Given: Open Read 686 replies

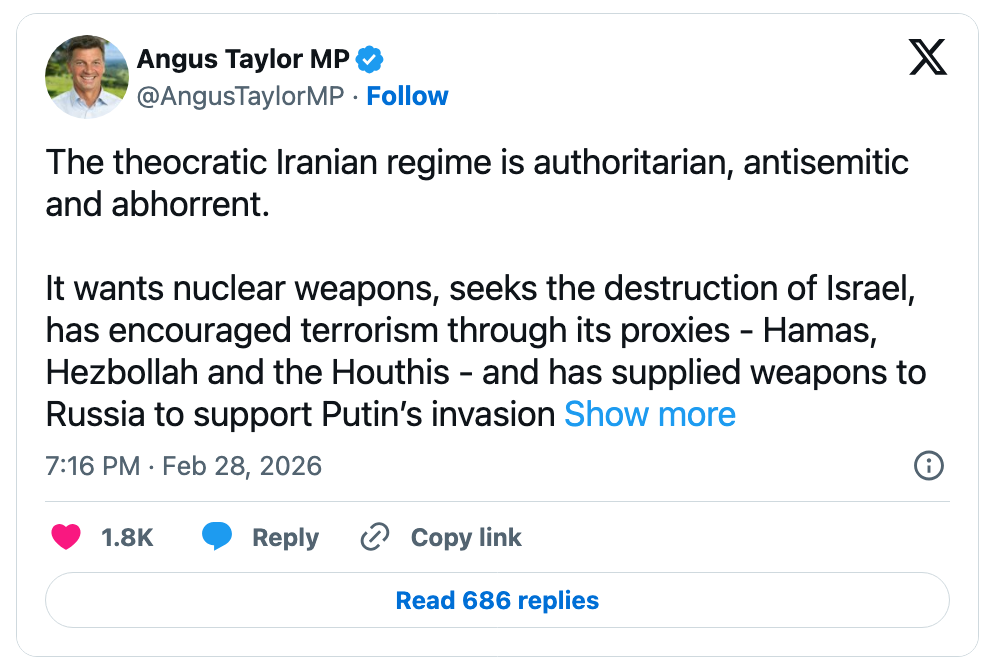Looking at the screenshot, I should point(497,600).
